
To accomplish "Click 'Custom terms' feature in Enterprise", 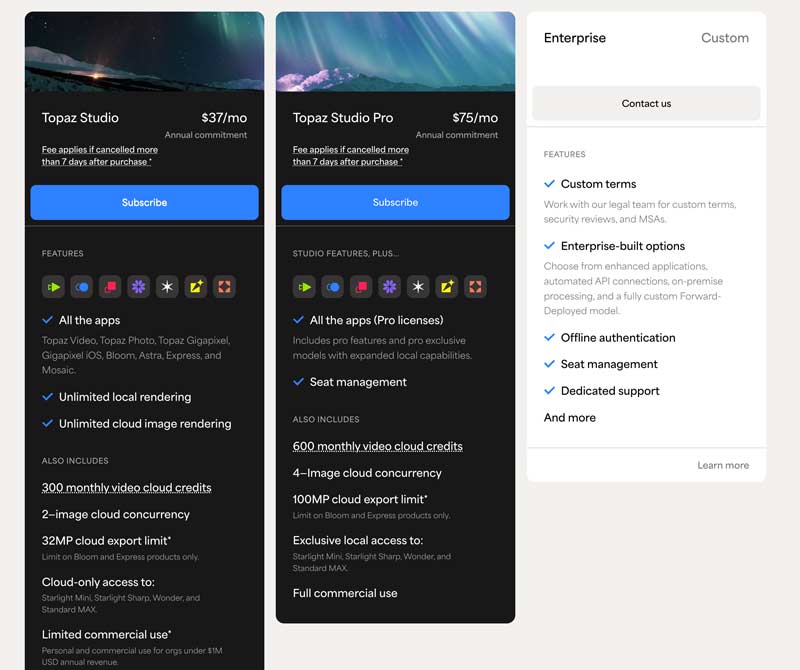I will pyautogui.click(x=598, y=184).
